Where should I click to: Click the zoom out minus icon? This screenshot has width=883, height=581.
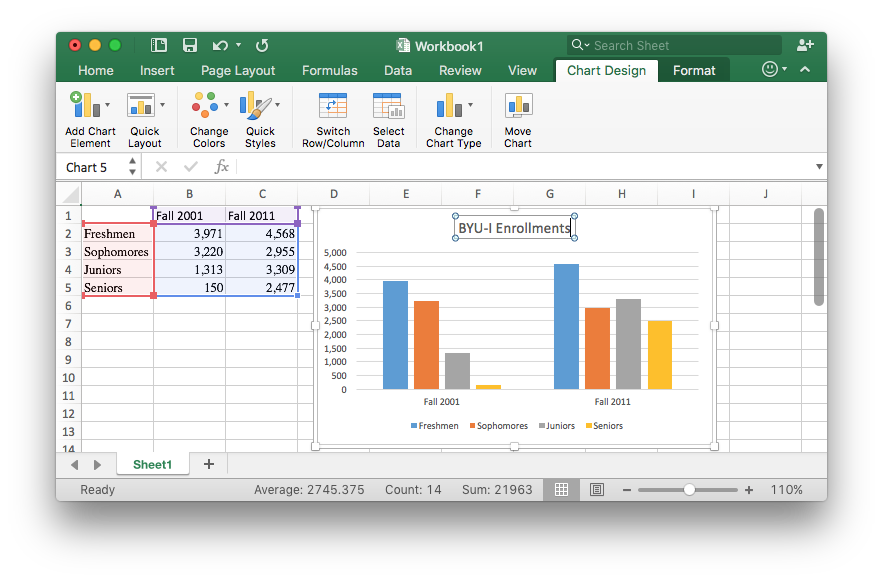pos(627,490)
